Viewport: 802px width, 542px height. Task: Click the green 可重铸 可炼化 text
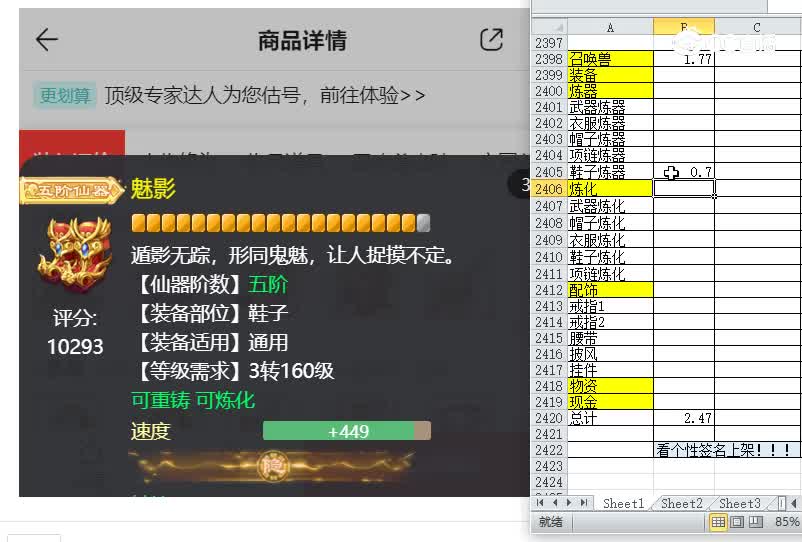tap(193, 400)
